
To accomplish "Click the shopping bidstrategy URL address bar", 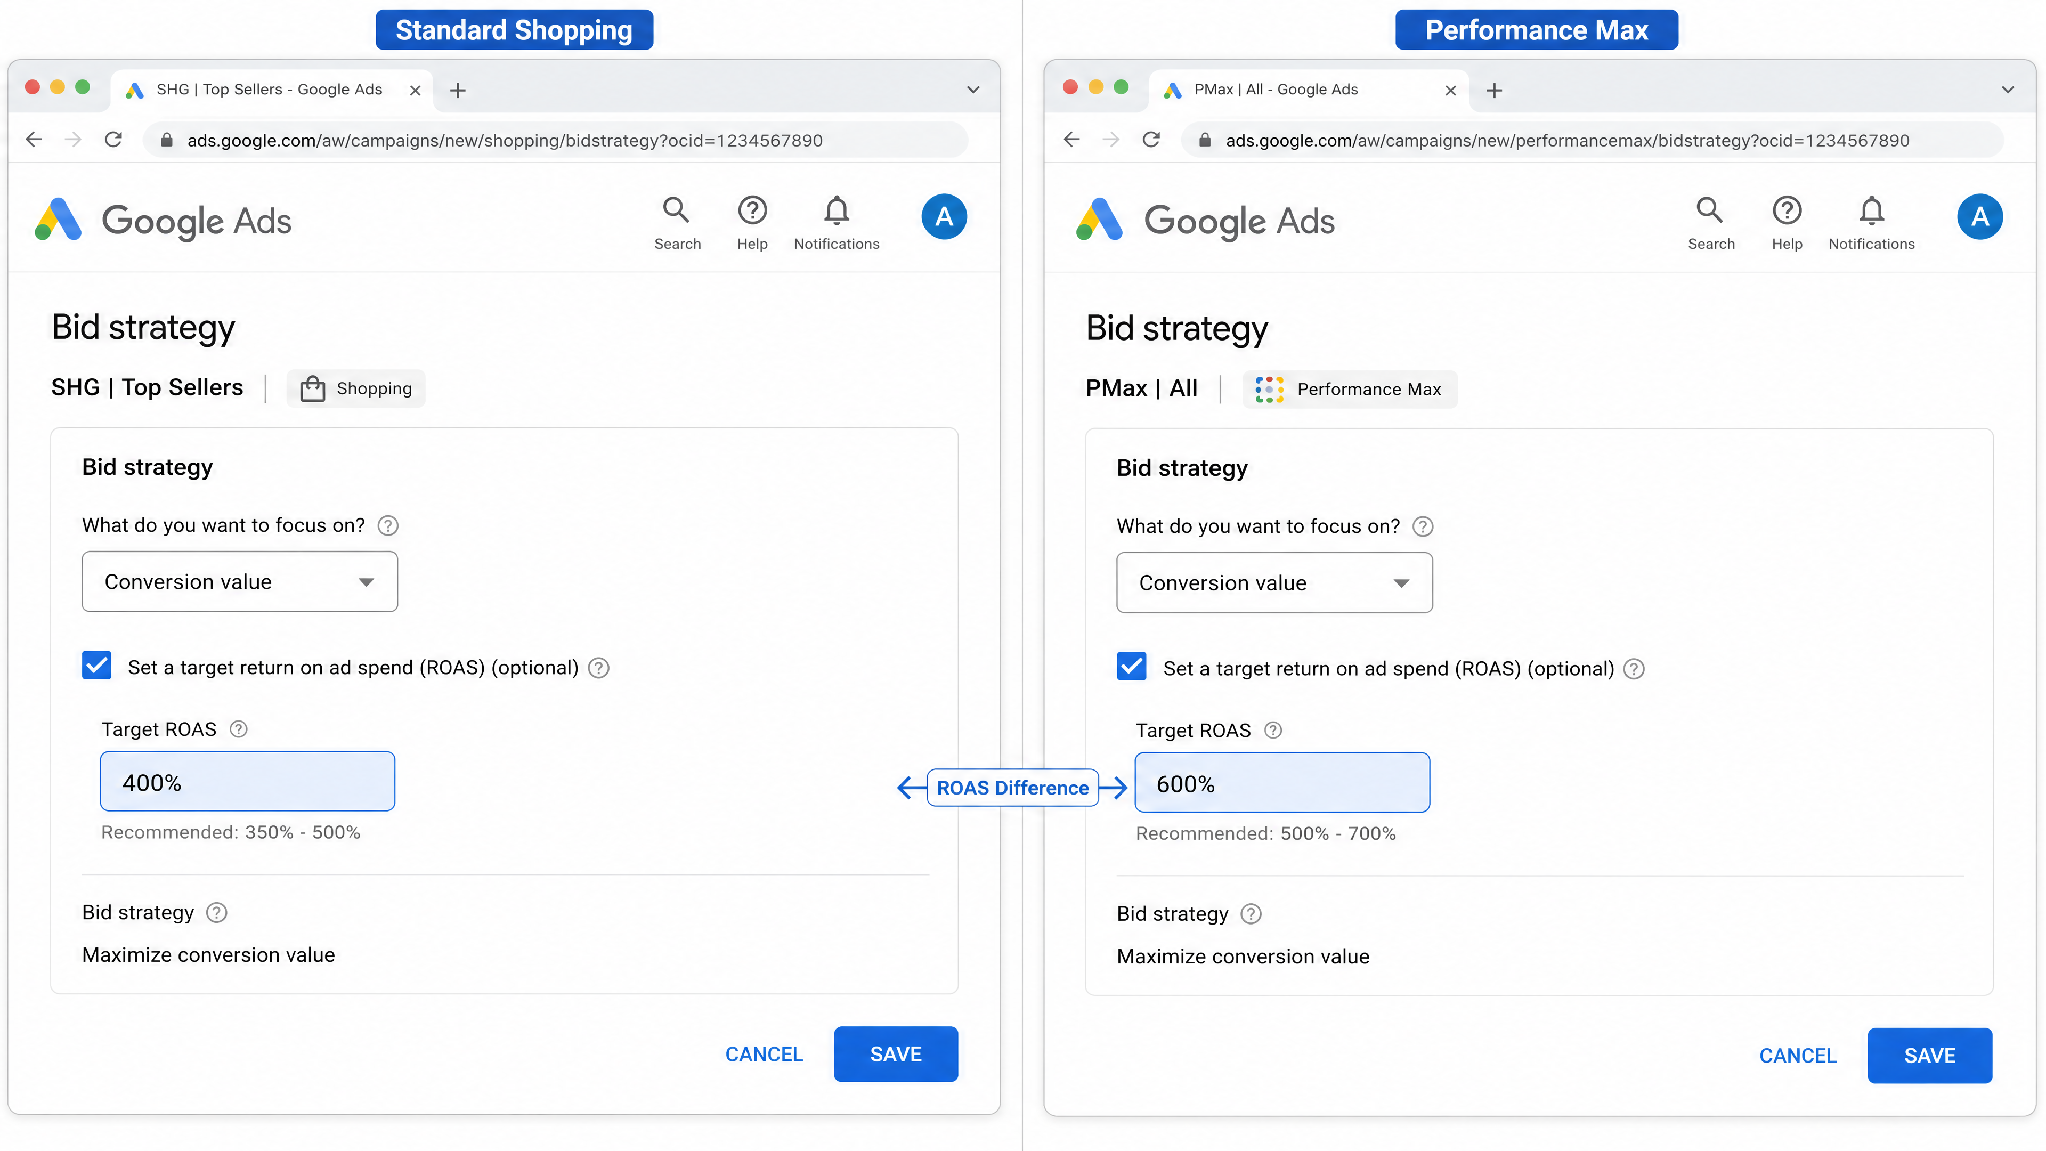I will click(557, 141).
